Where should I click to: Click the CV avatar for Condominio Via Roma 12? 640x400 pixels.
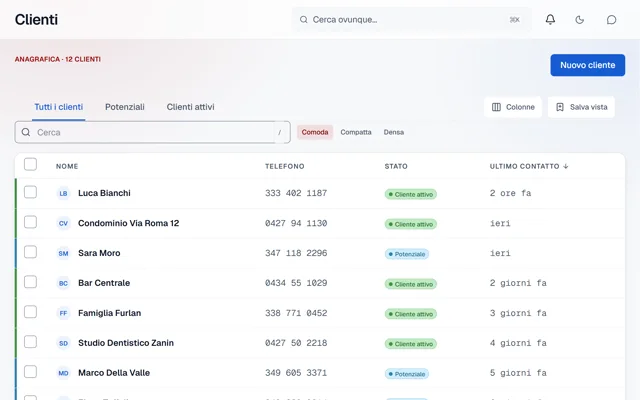tap(63, 223)
